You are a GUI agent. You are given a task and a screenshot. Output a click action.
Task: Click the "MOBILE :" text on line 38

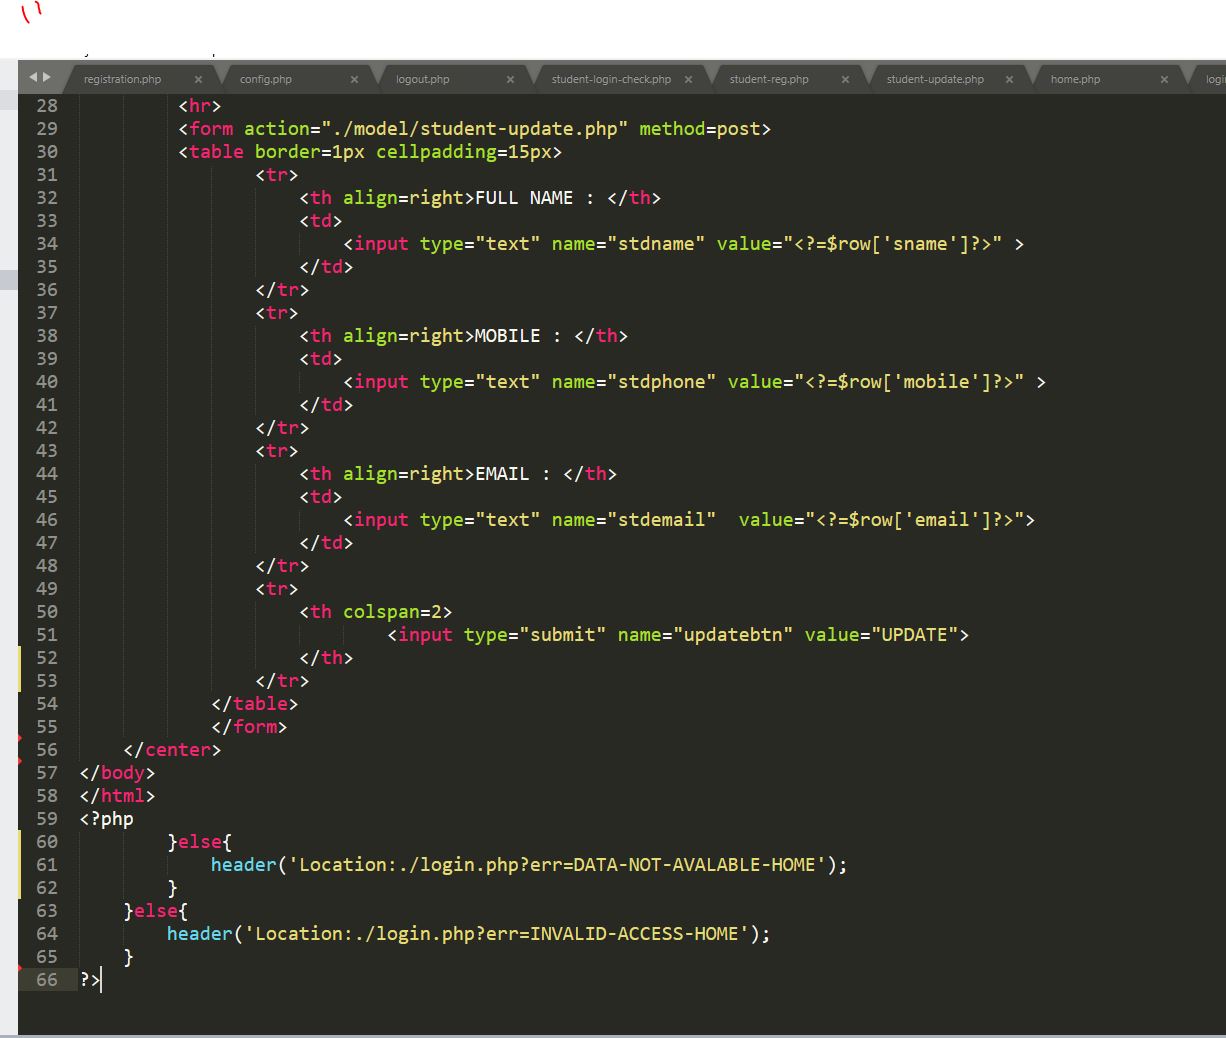coord(519,336)
